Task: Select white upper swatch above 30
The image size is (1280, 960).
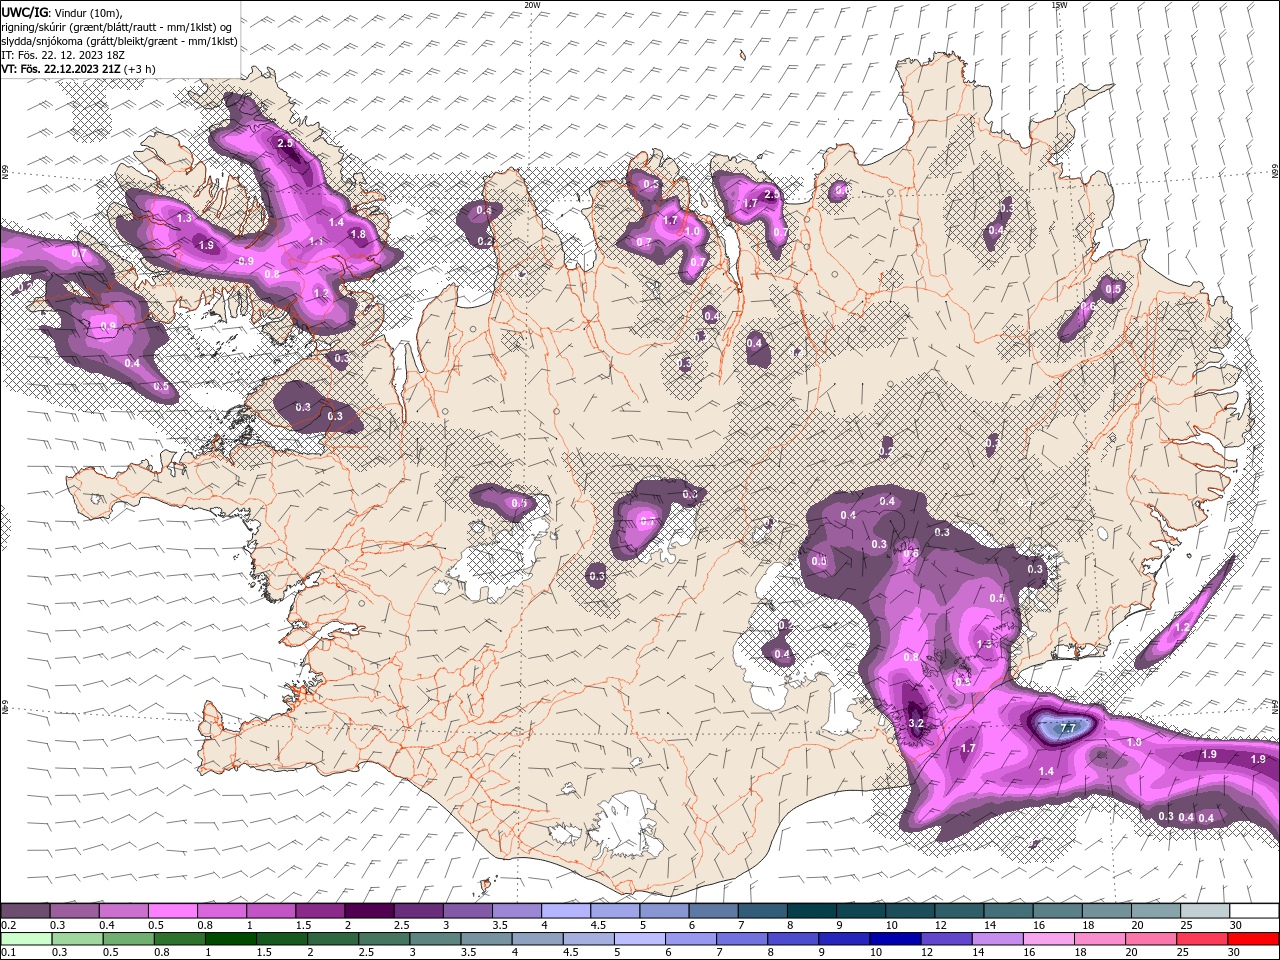Action: click(1254, 911)
